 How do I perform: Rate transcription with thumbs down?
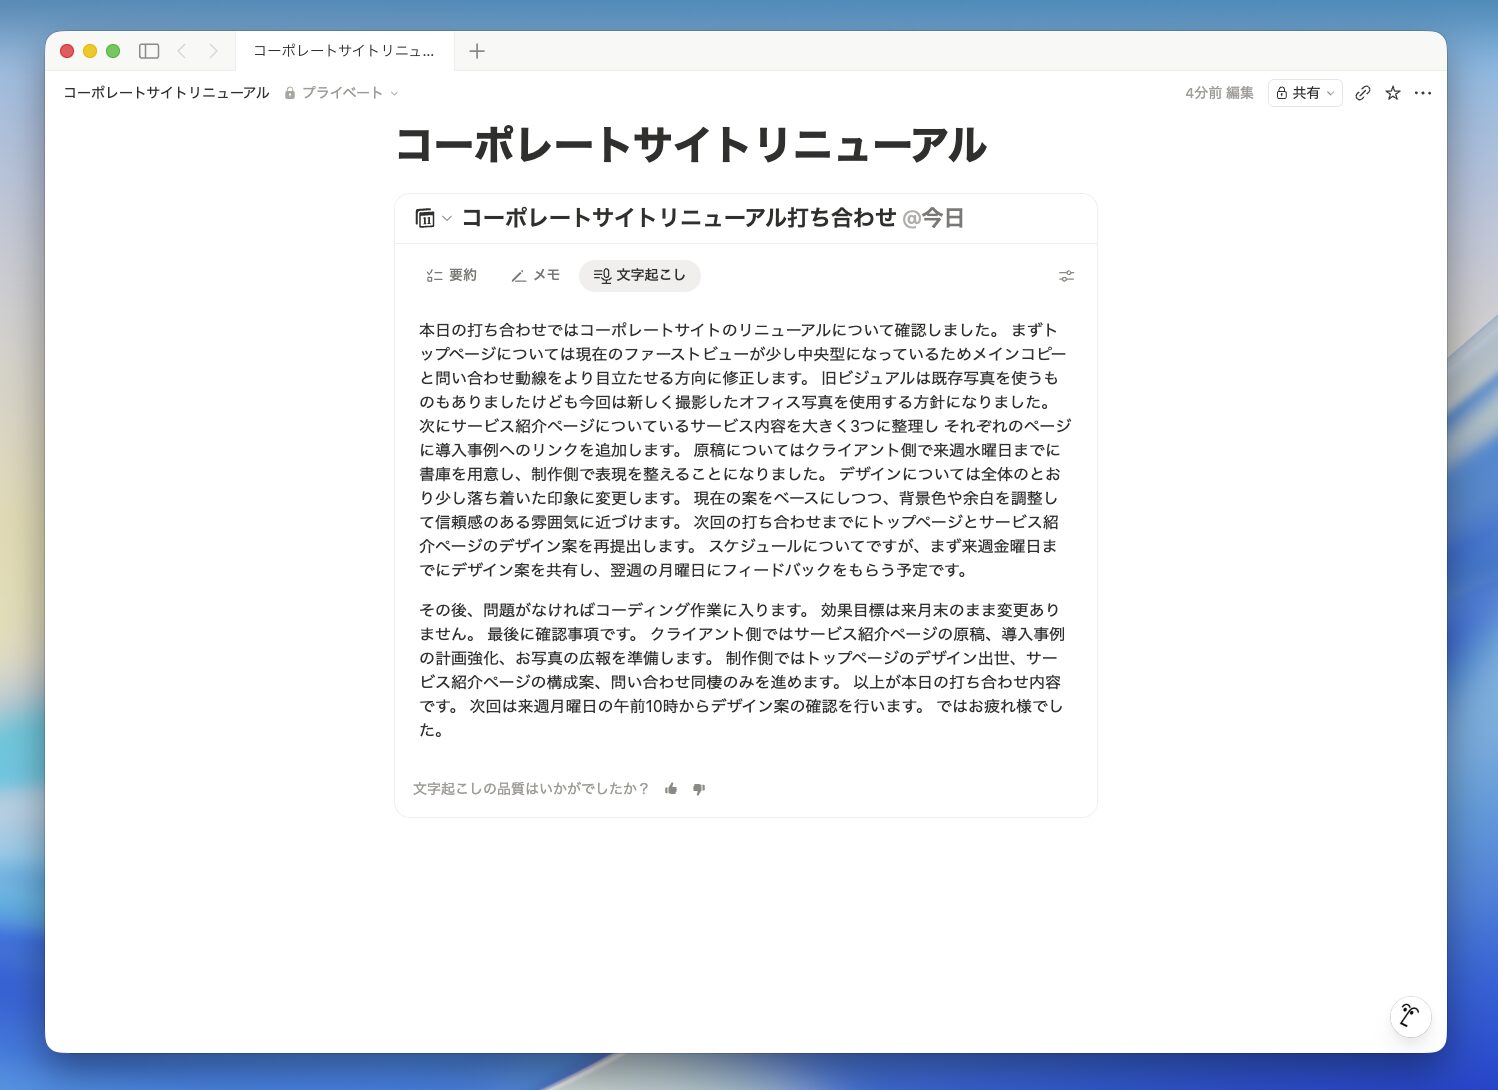pyautogui.click(x=699, y=789)
